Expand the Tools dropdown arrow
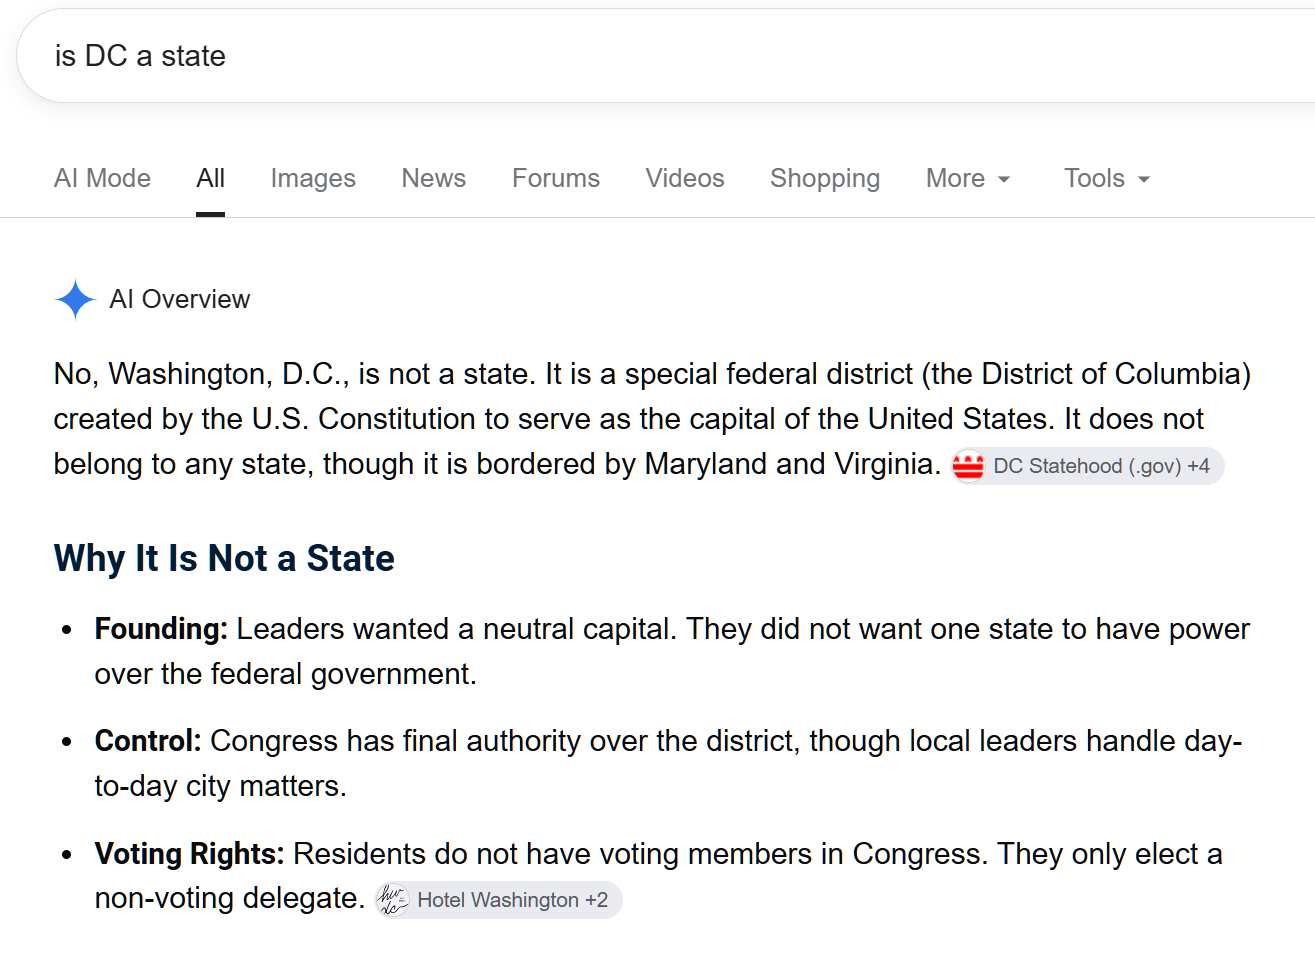Viewport: 1315px width, 954px height. point(1144,180)
